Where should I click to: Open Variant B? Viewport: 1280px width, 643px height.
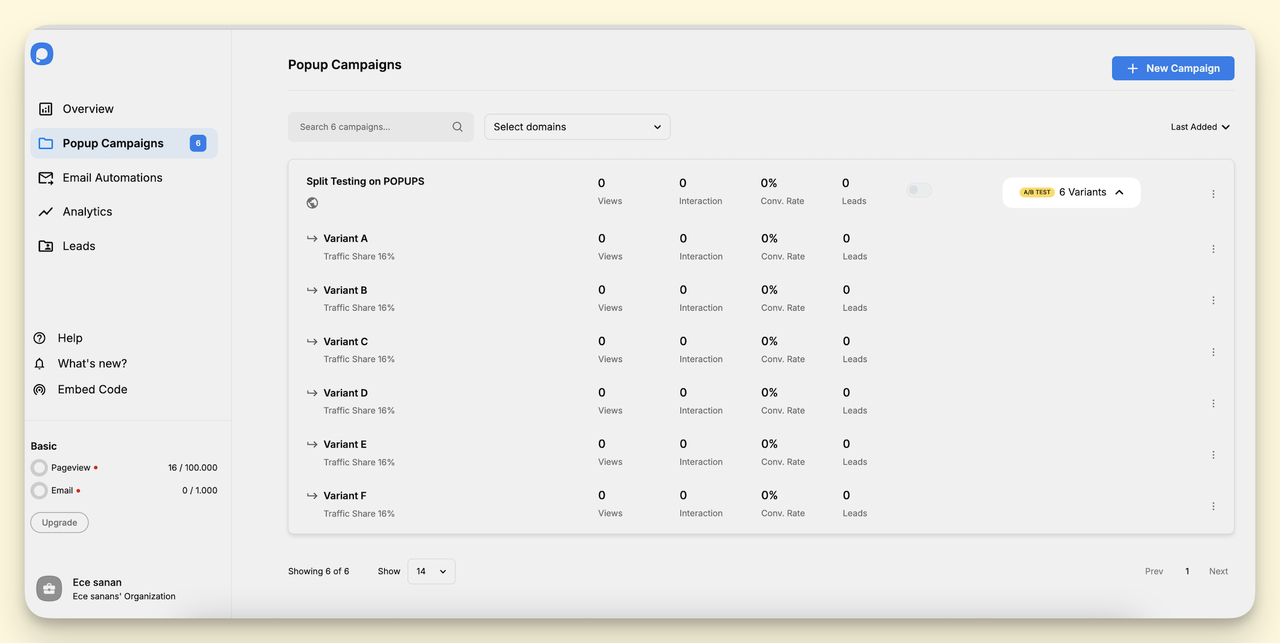(345, 290)
